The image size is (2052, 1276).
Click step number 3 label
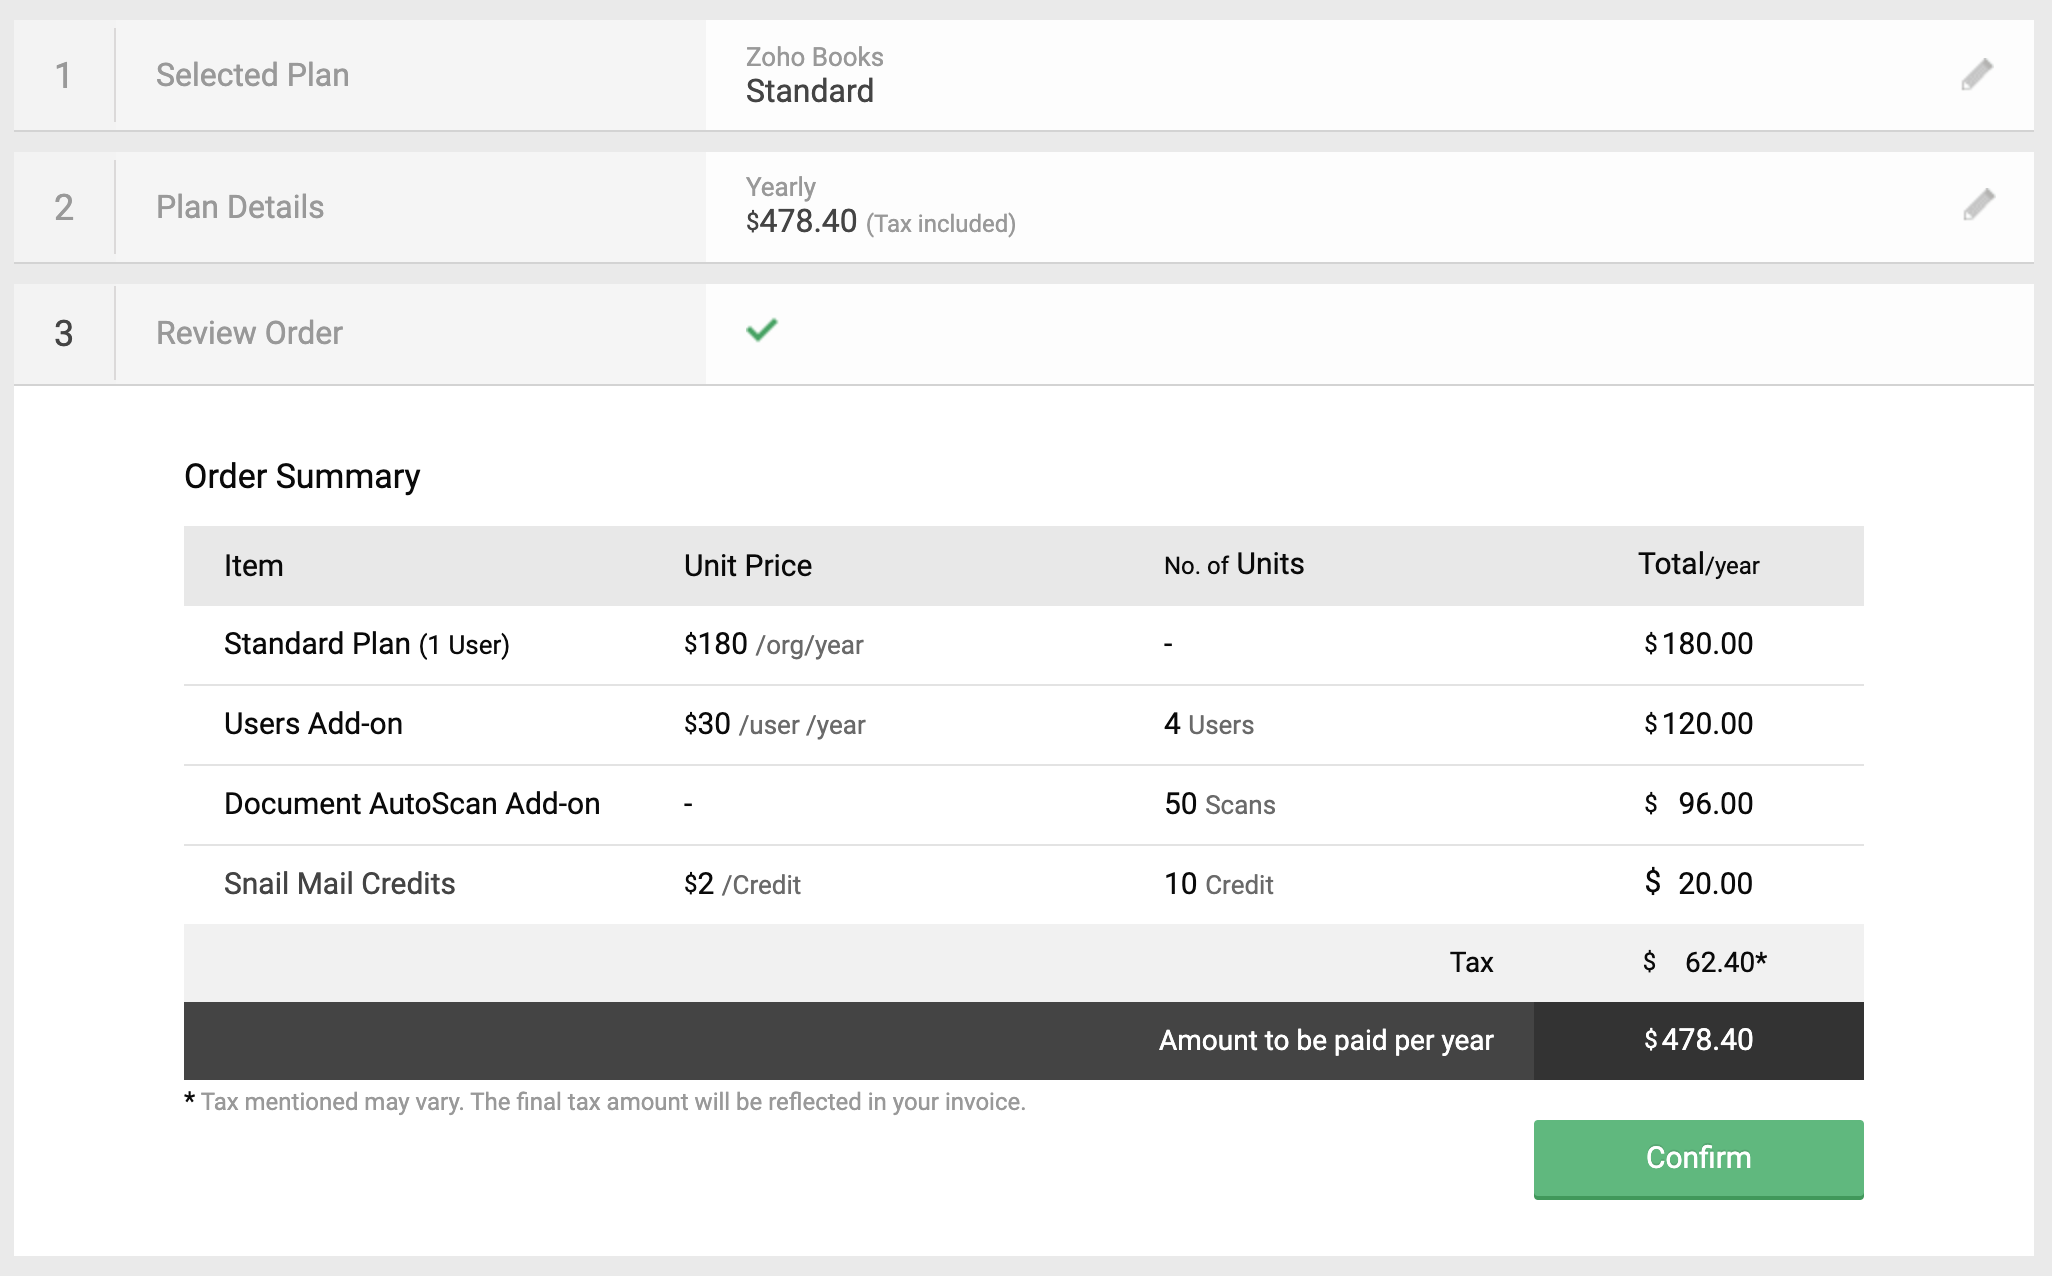[63, 334]
